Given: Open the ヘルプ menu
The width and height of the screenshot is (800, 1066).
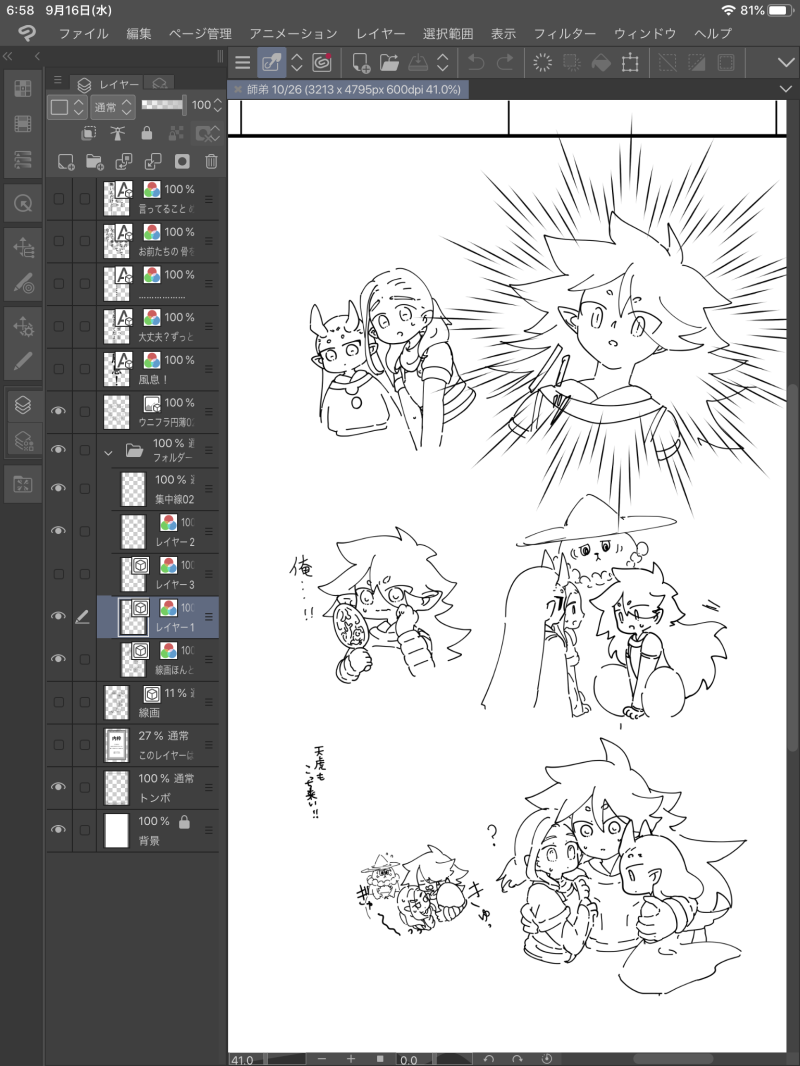Looking at the screenshot, I should (x=712, y=33).
